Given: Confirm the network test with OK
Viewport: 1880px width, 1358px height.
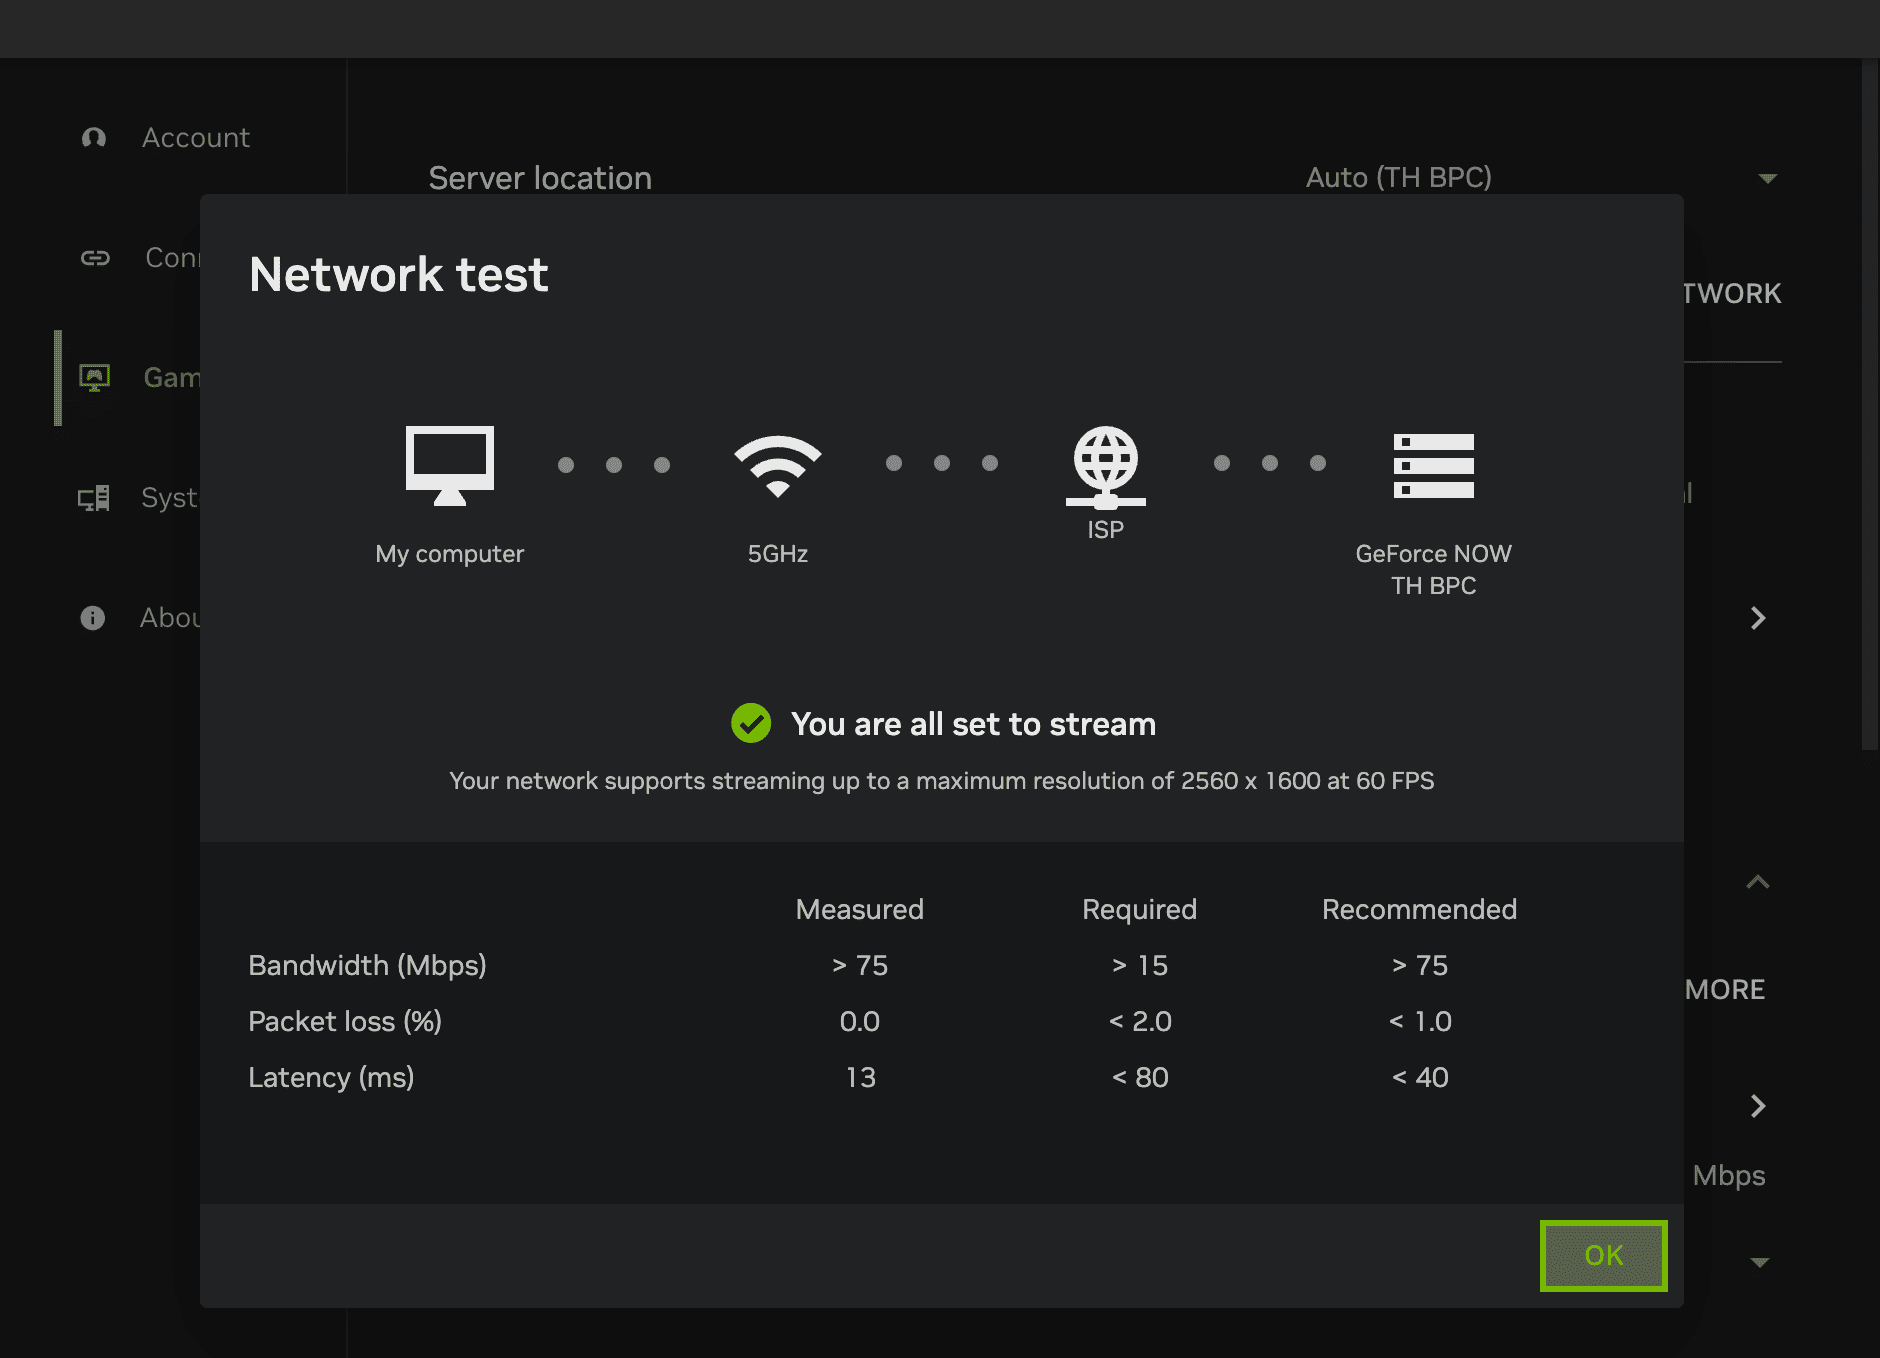Looking at the screenshot, I should pos(1603,1255).
